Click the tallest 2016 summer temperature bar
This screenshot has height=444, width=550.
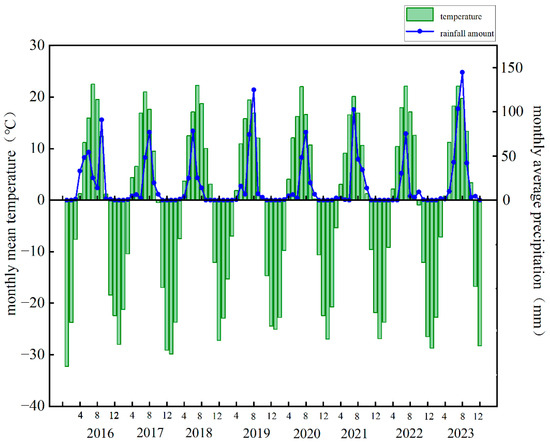point(93,142)
